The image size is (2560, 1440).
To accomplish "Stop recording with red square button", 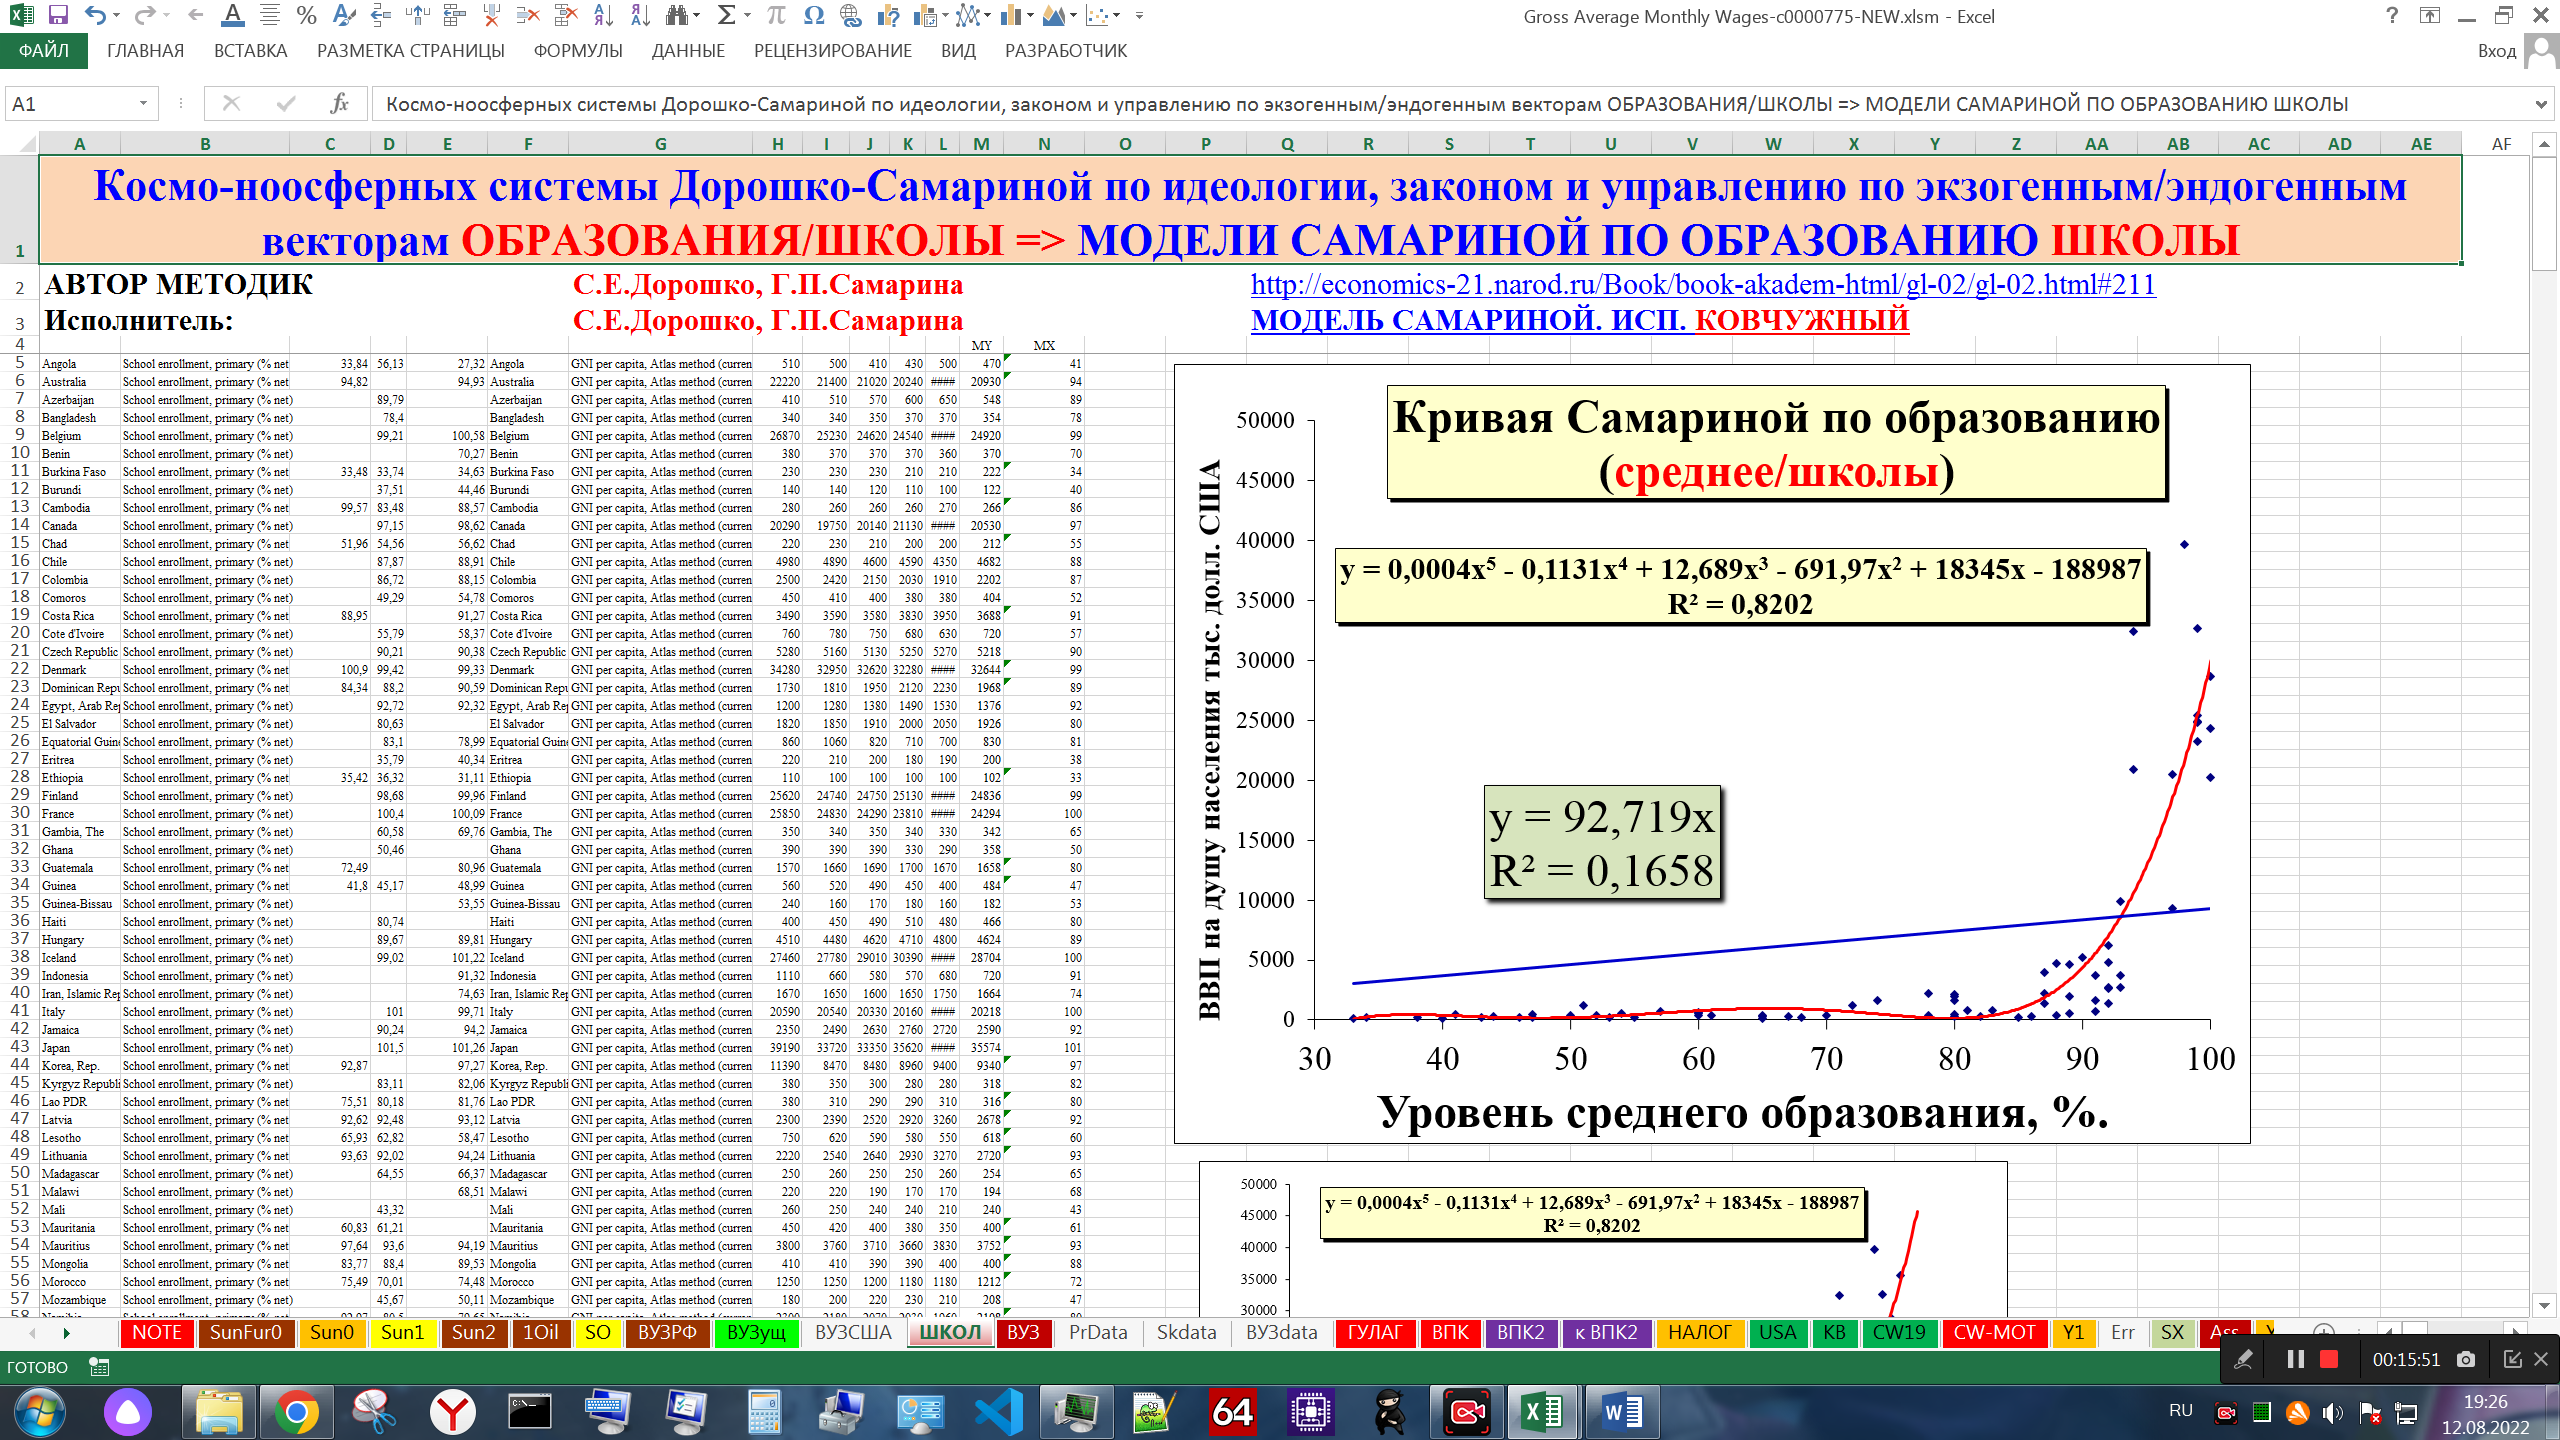I will (x=2329, y=1359).
